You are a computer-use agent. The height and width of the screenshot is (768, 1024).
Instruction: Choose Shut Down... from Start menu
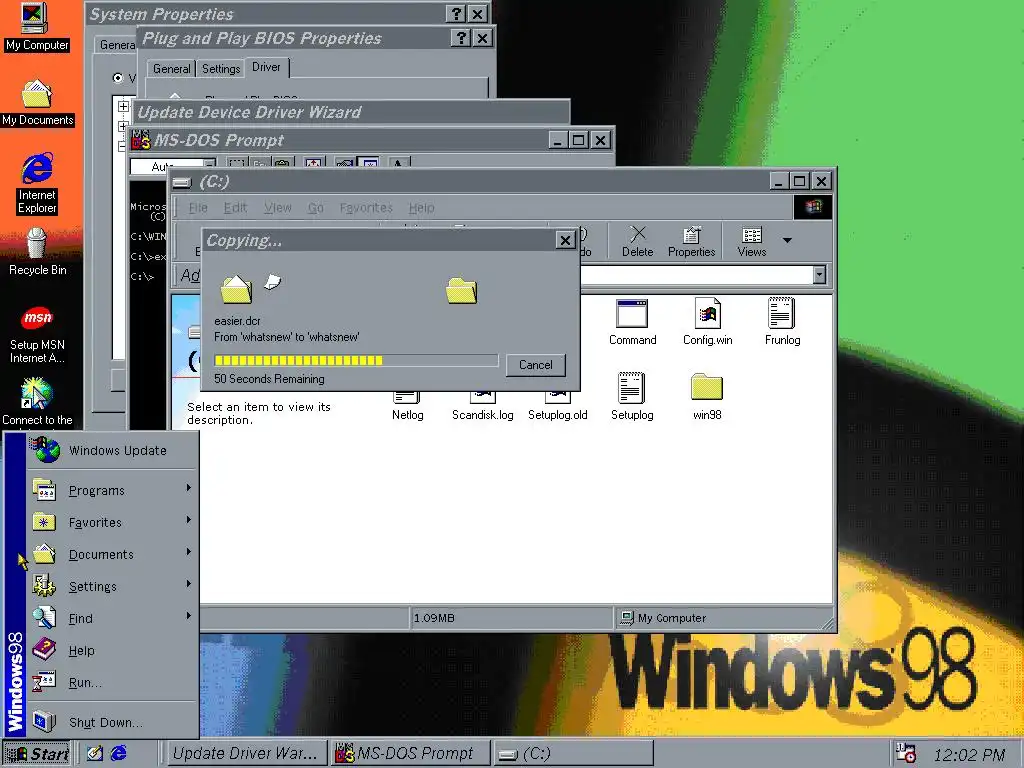coord(112,722)
